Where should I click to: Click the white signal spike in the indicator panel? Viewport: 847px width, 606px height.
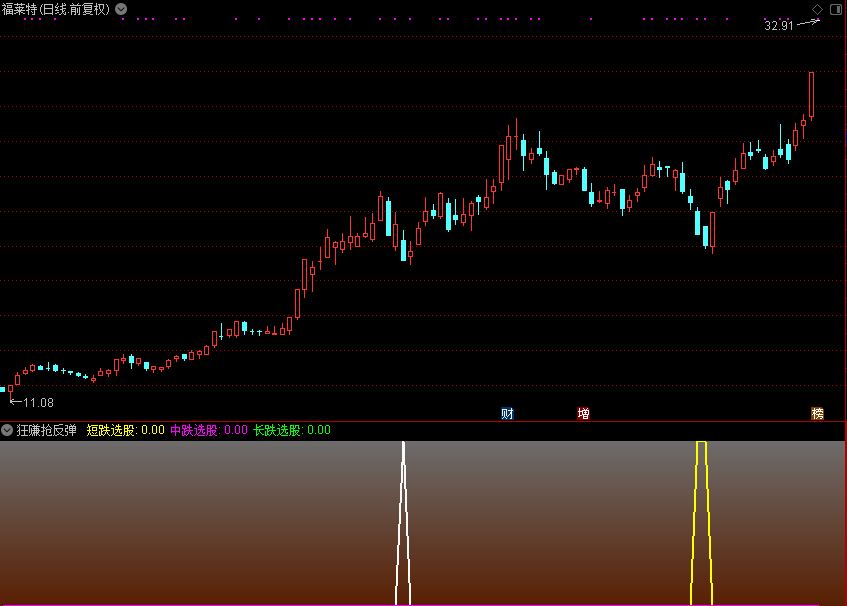403,523
